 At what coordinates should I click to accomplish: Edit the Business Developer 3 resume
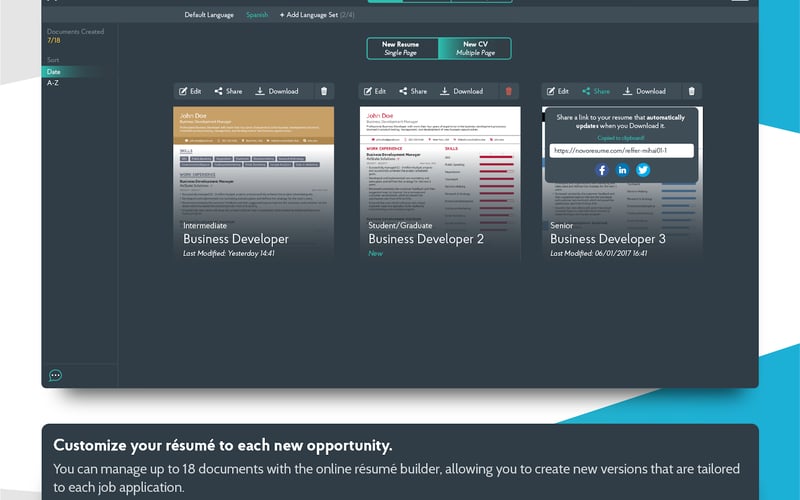coord(558,91)
